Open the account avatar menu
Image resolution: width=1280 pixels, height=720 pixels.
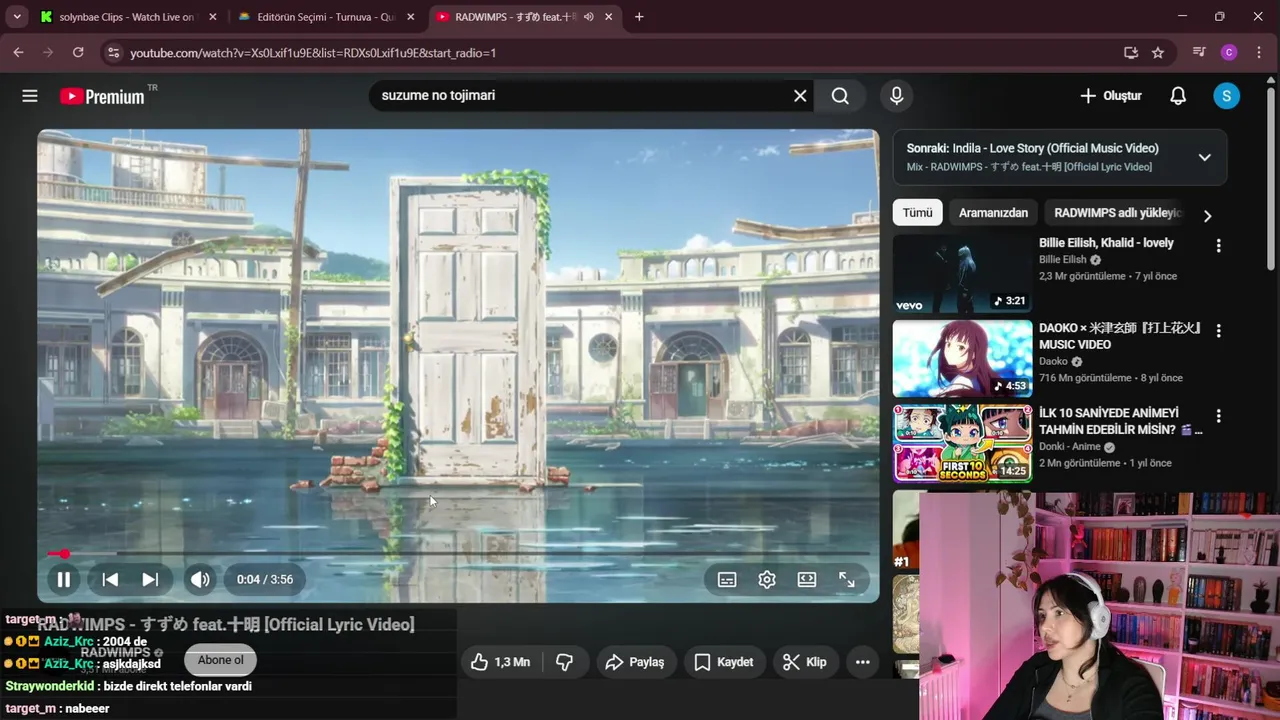[x=1227, y=96]
